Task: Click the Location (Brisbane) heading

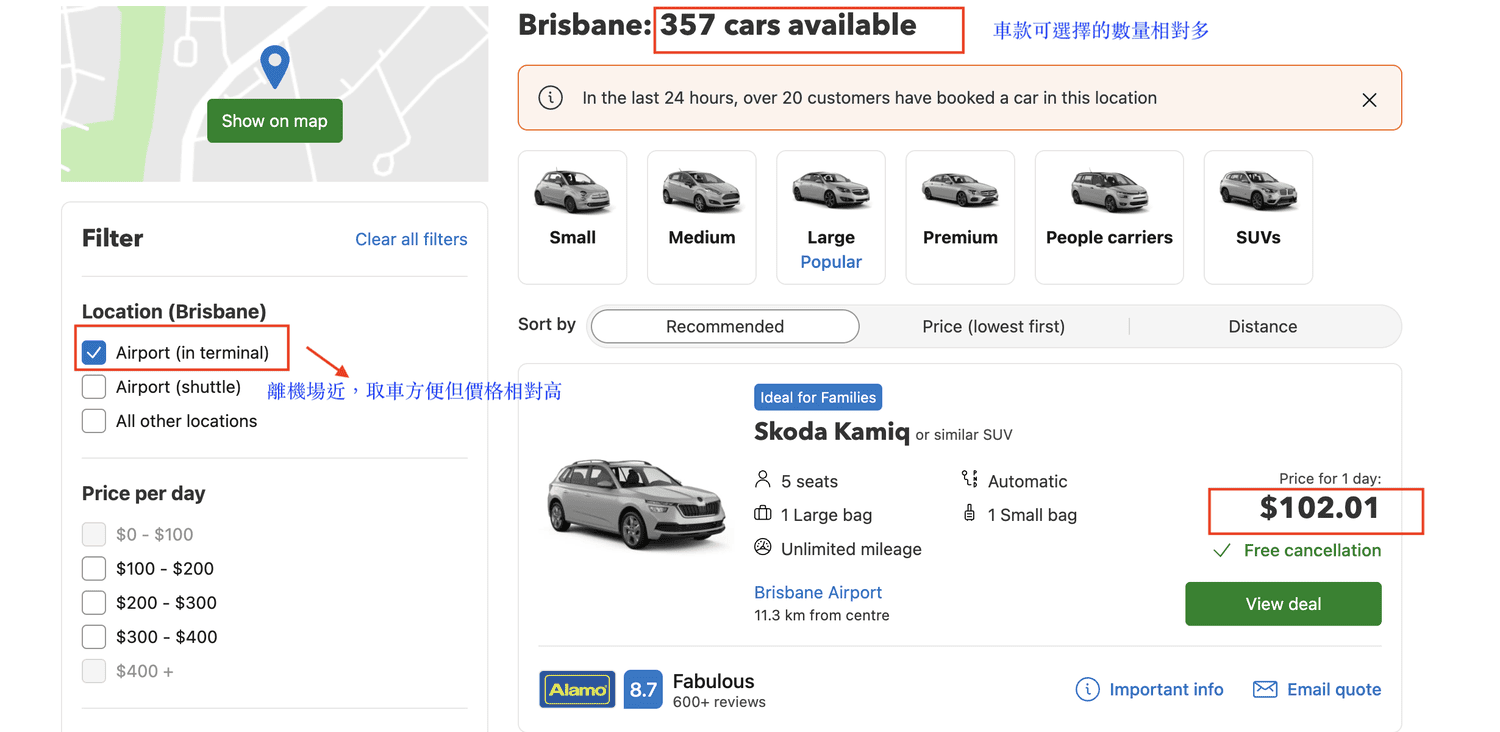Action: (x=174, y=311)
